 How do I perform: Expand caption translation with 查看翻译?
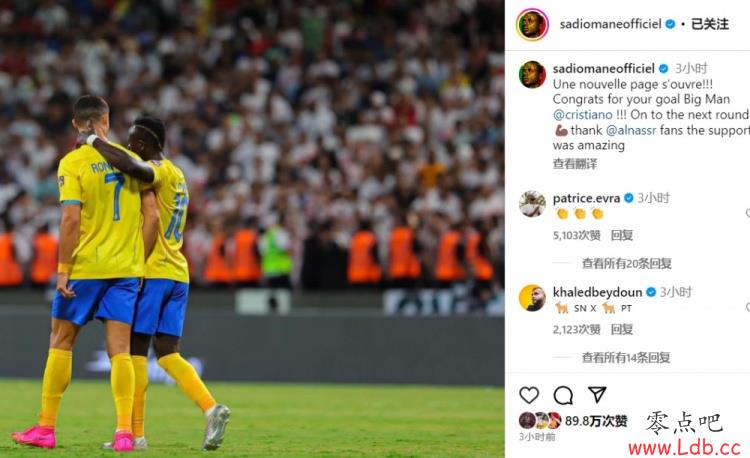pyautogui.click(x=575, y=164)
